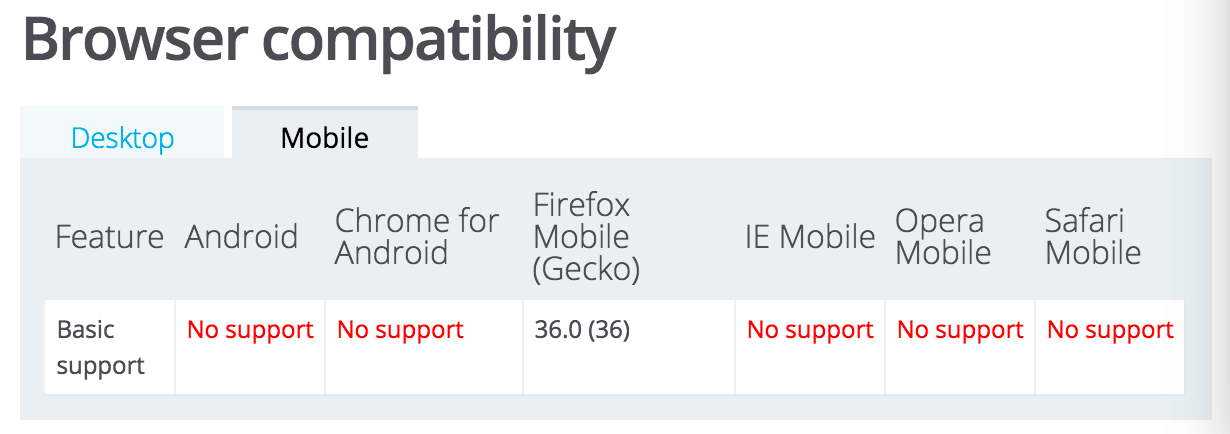
Task: Click IE Mobile's No support cell
Action: tap(810, 330)
